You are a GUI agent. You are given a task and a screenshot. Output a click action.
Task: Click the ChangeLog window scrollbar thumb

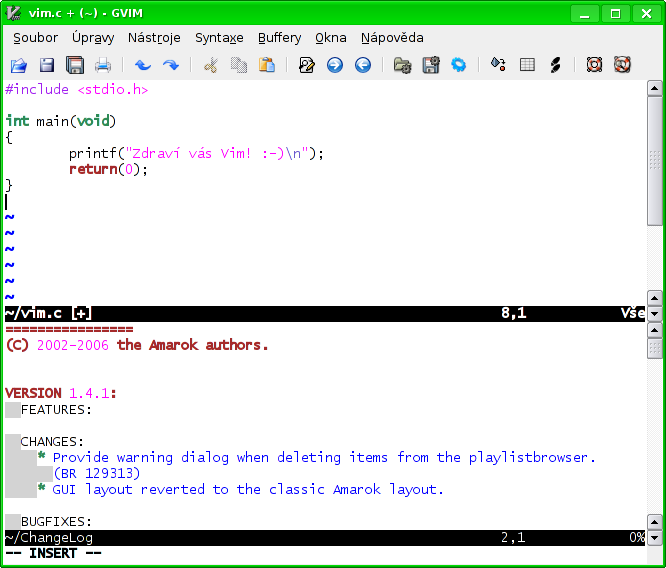tap(654, 348)
